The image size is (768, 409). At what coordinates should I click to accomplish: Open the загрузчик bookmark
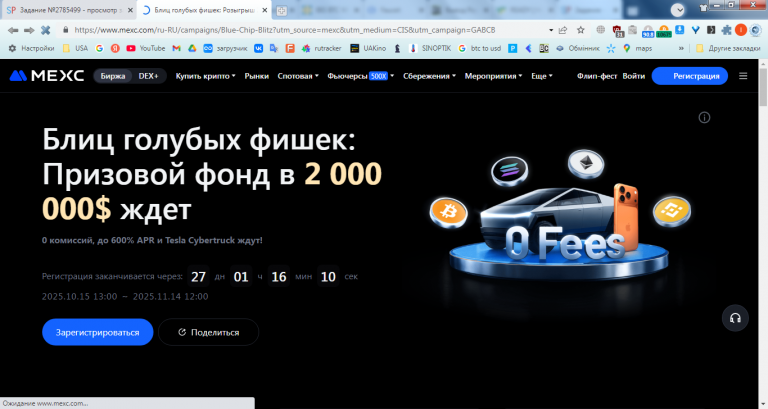225,48
